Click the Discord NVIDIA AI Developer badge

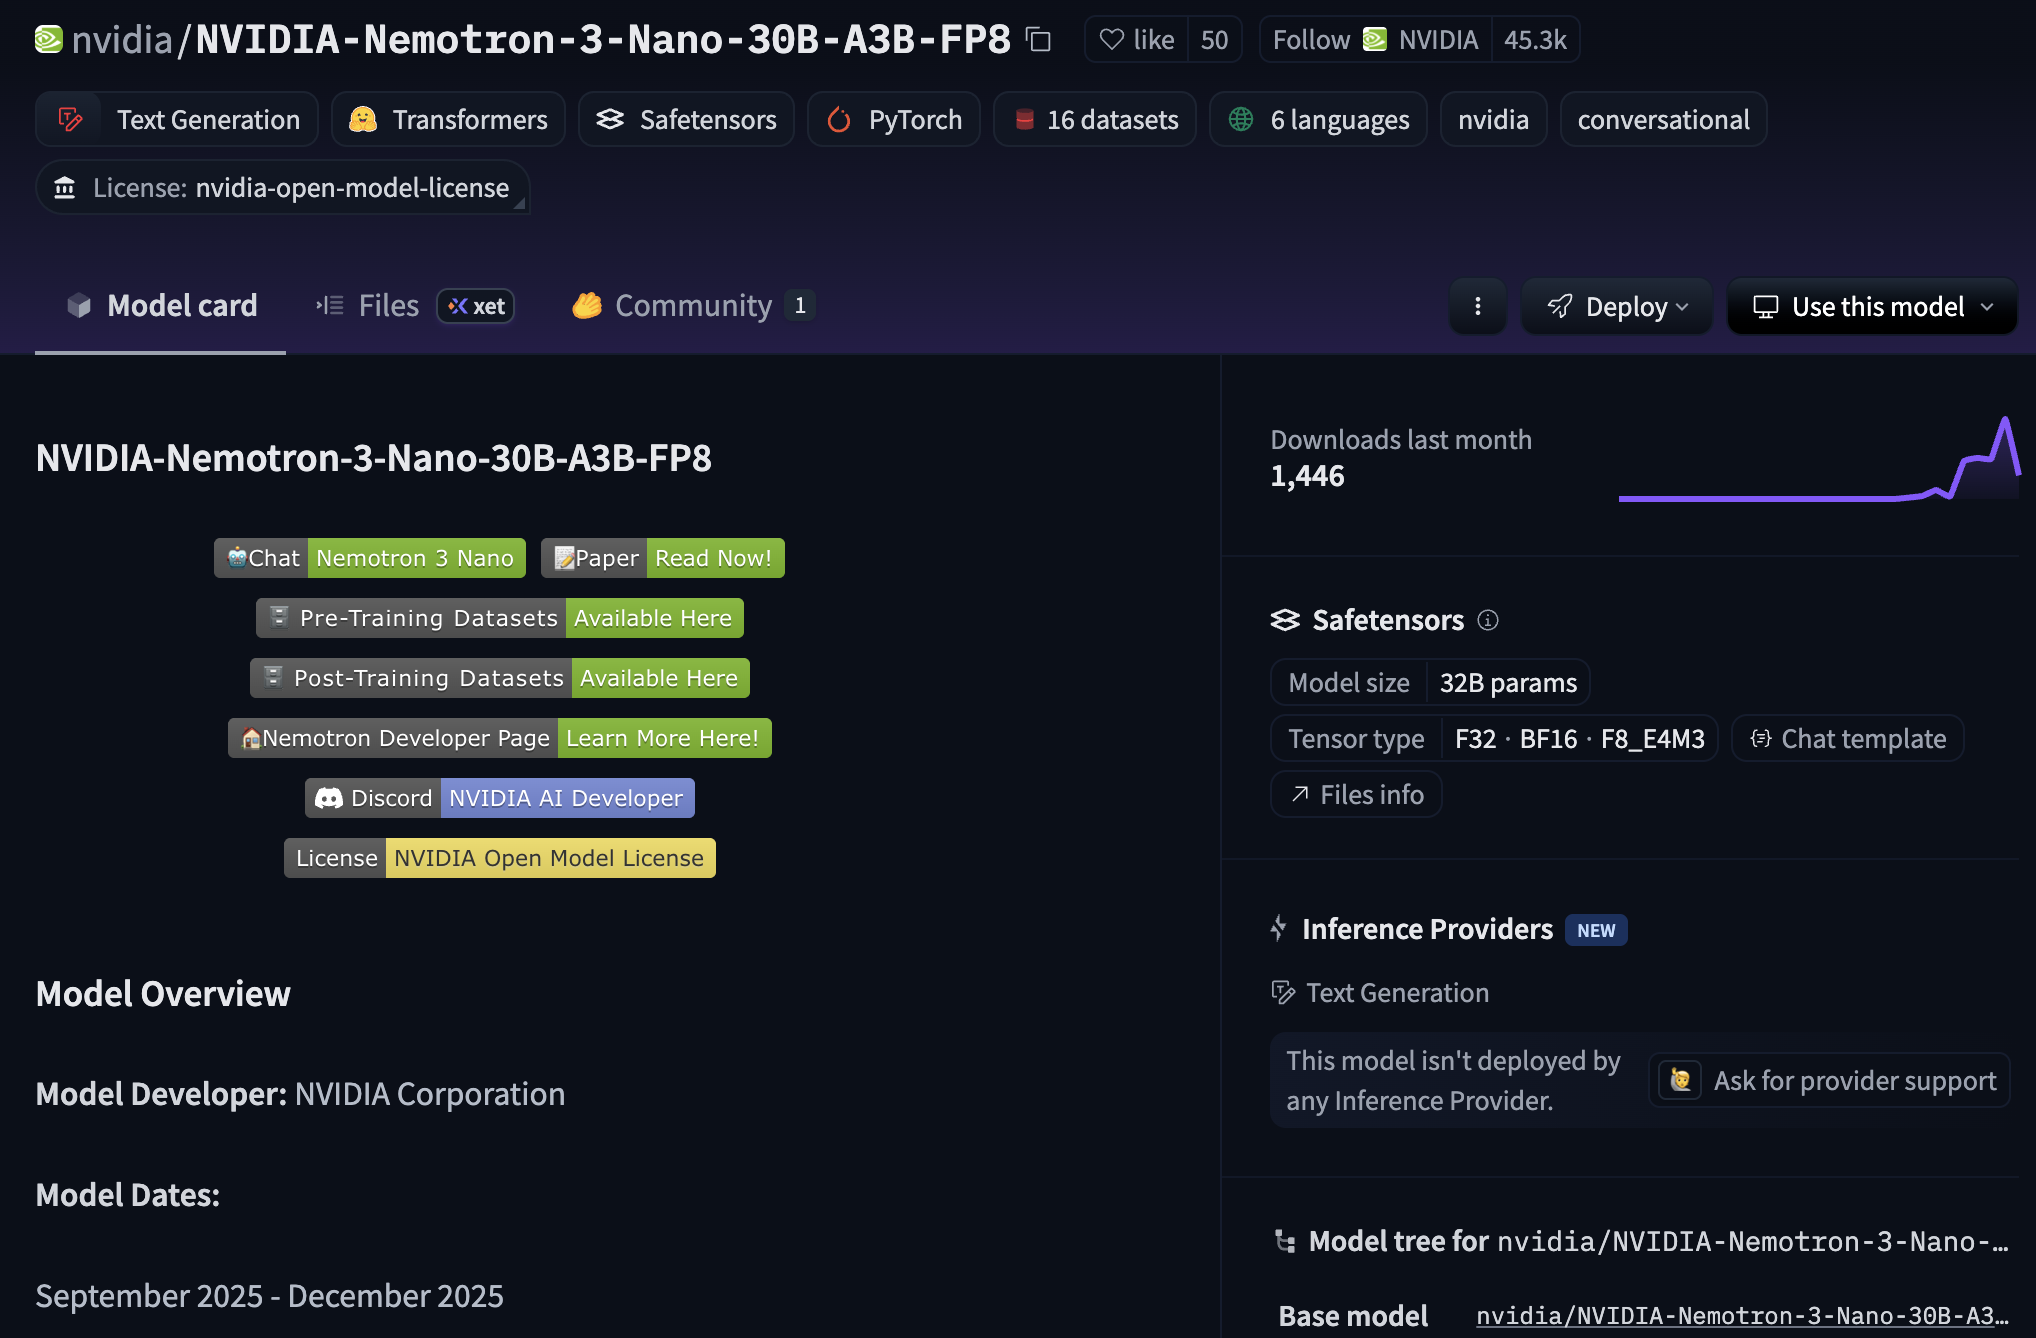(x=499, y=798)
